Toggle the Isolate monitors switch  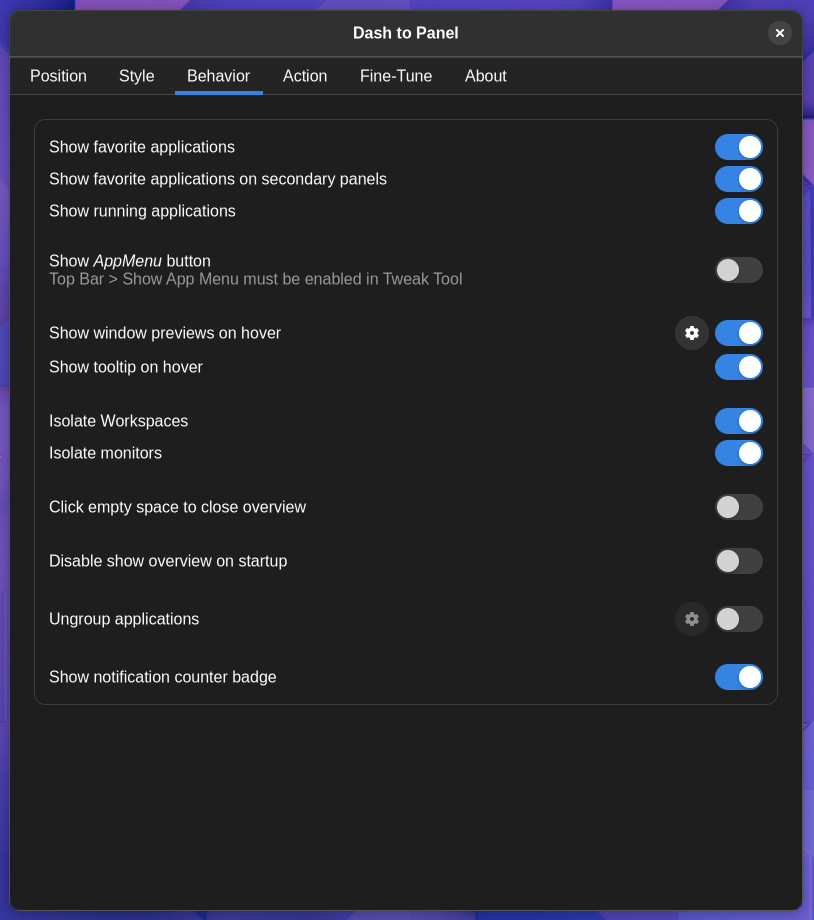(738, 453)
